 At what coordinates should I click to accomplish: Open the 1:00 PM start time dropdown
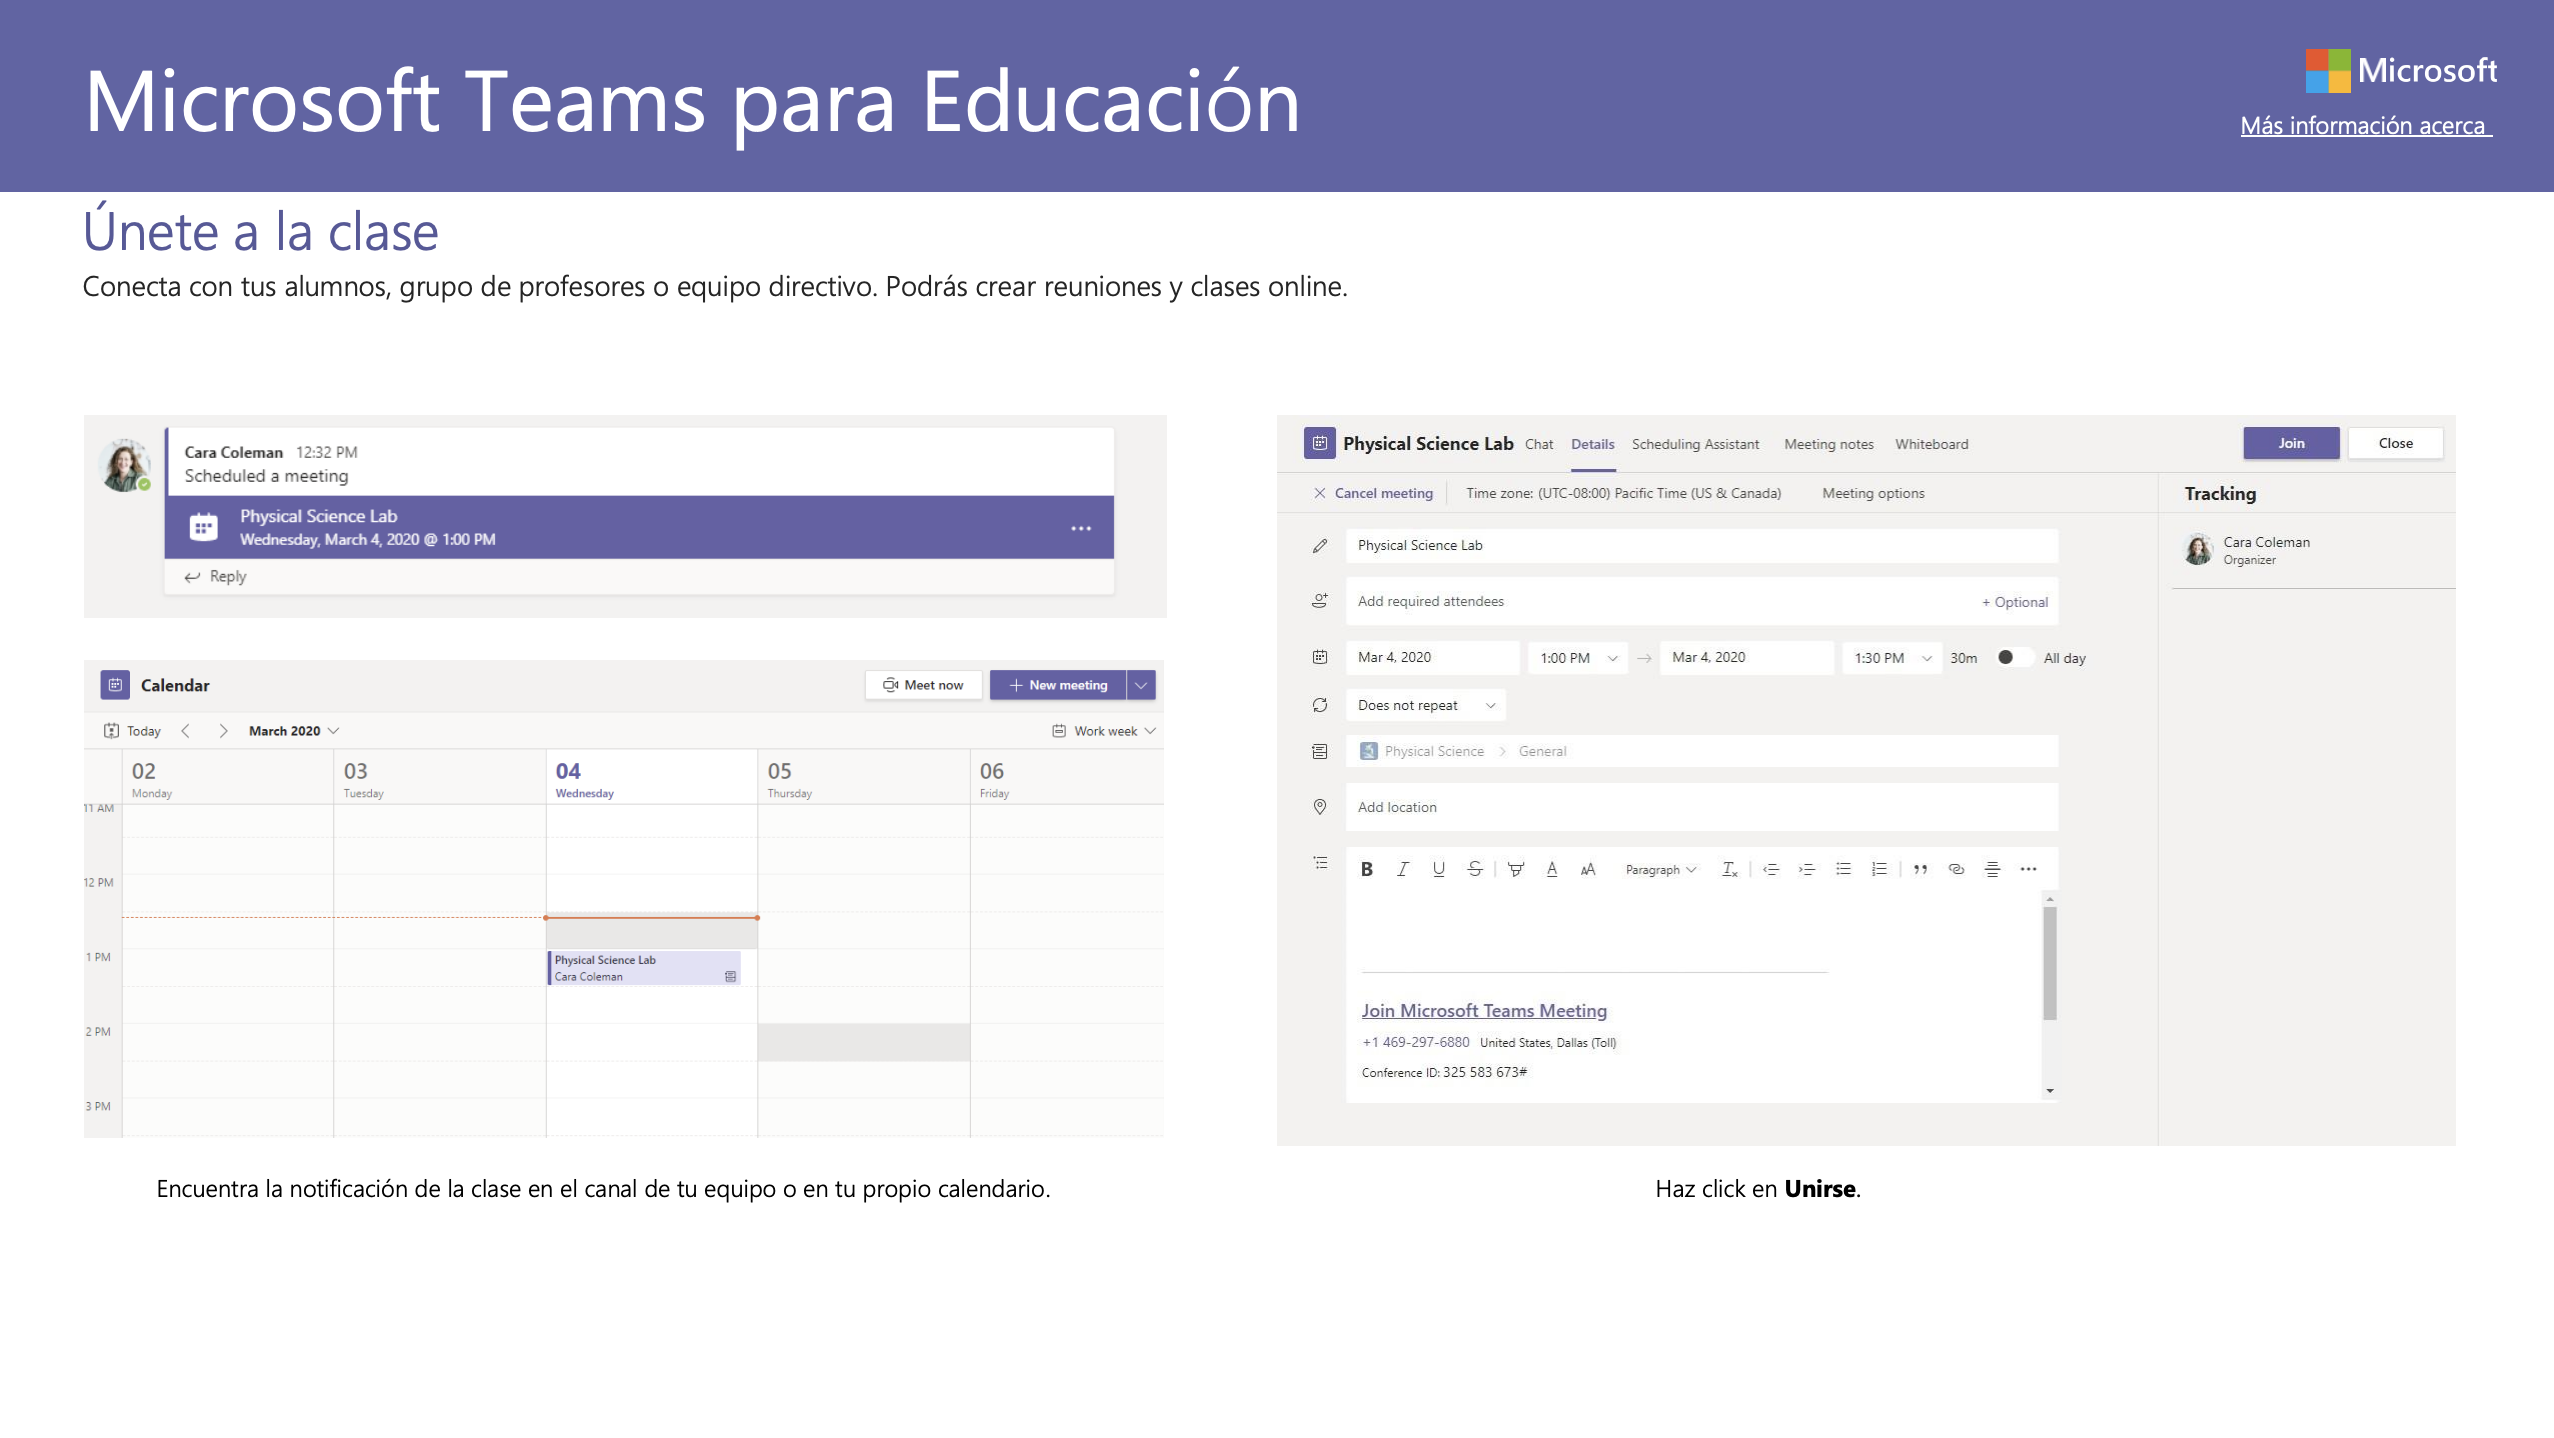point(1577,657)
